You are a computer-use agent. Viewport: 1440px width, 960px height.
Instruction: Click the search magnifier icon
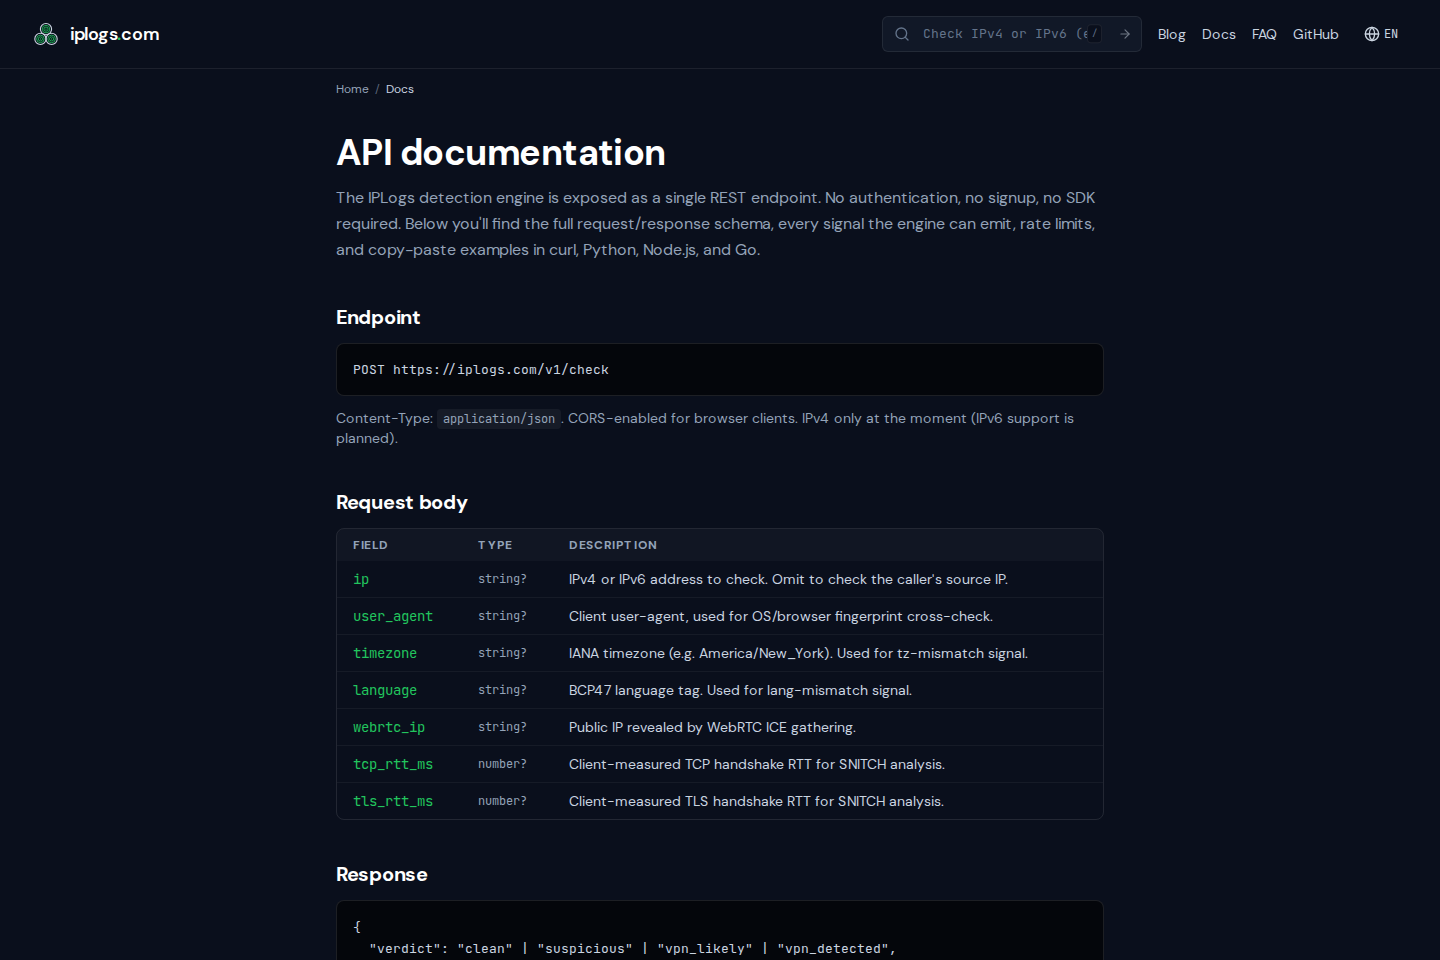(x=902, y=34)
